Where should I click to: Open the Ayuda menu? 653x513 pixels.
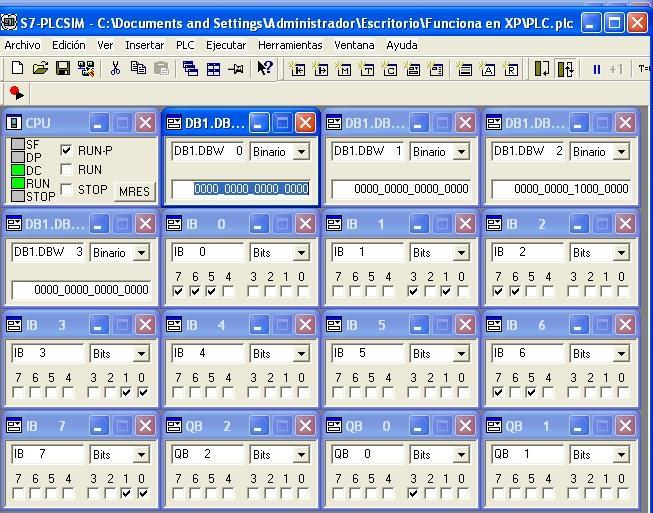[x=401, y=45]
